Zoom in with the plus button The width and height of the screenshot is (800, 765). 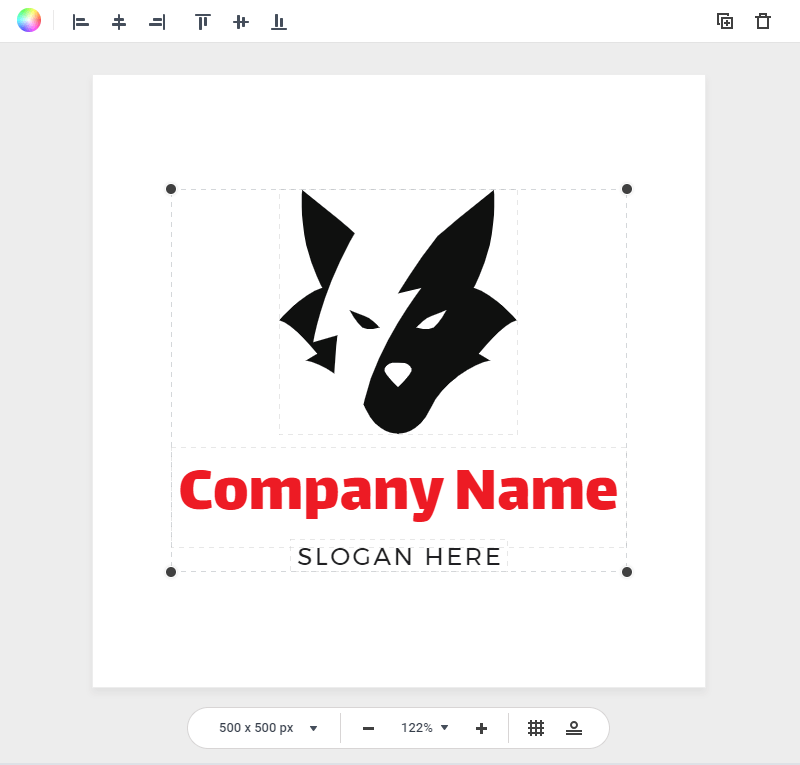481,728
